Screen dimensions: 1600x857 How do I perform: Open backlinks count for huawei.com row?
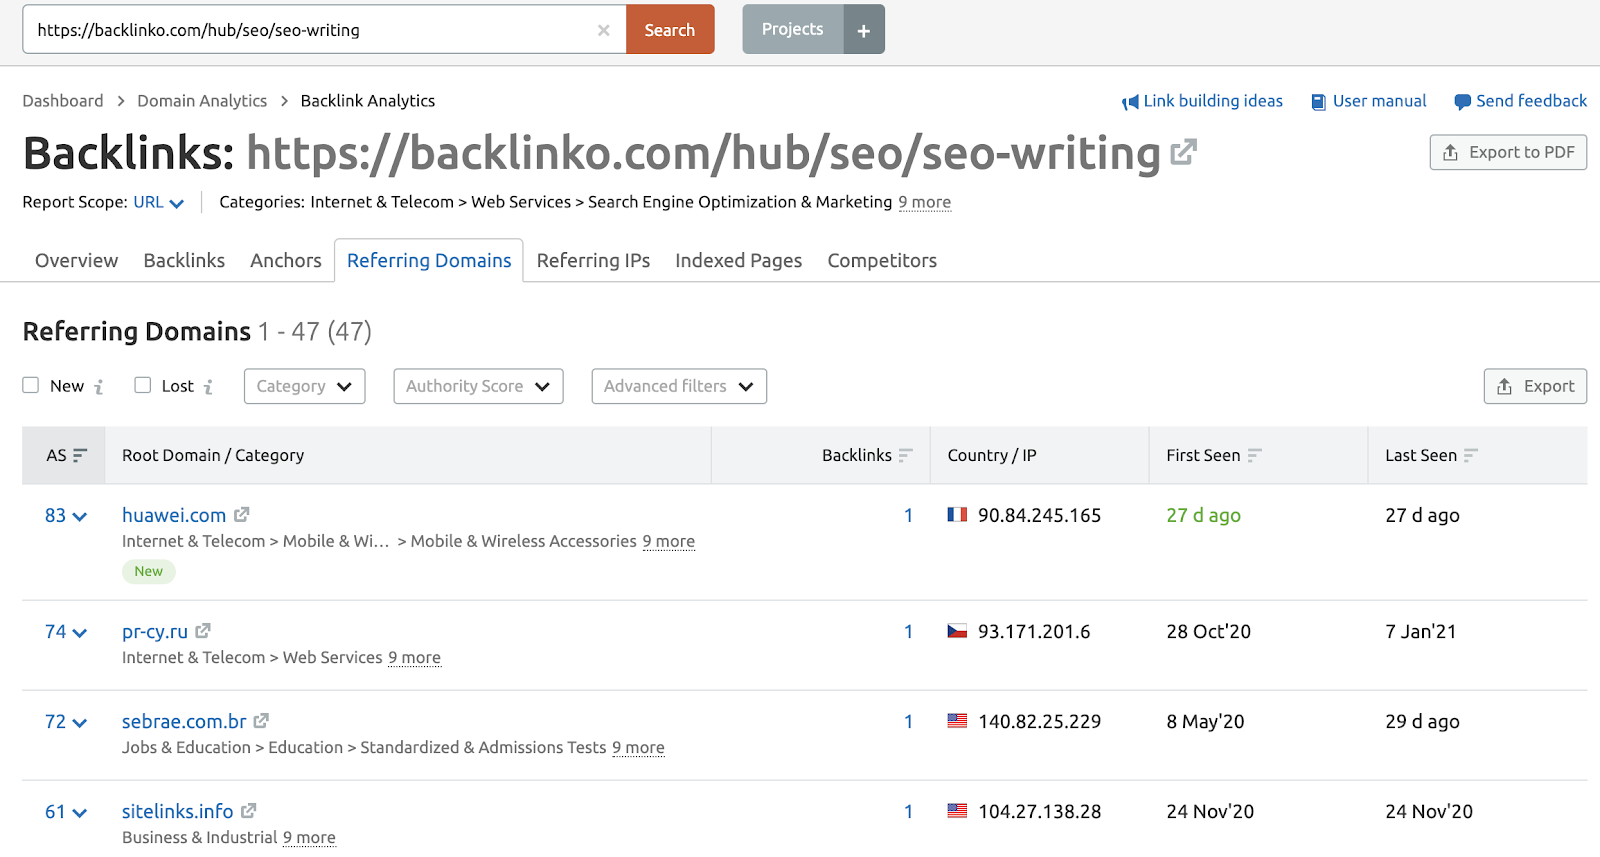(908, 515)
